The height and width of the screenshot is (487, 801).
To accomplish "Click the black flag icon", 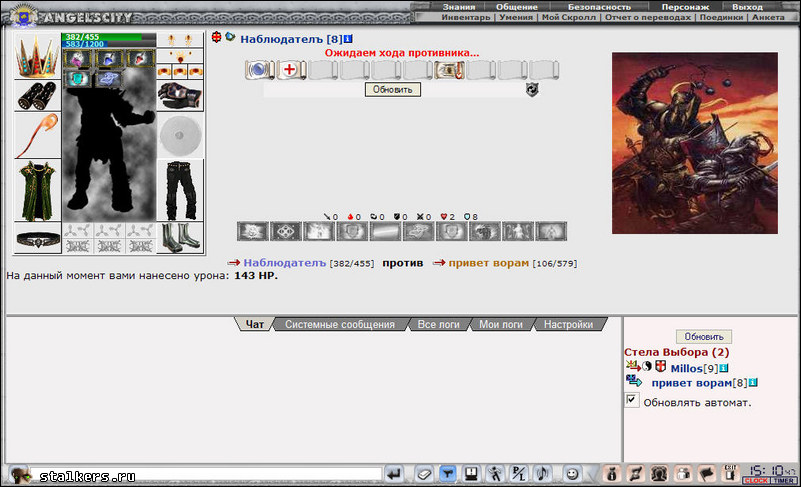I will tap(706, 475).
